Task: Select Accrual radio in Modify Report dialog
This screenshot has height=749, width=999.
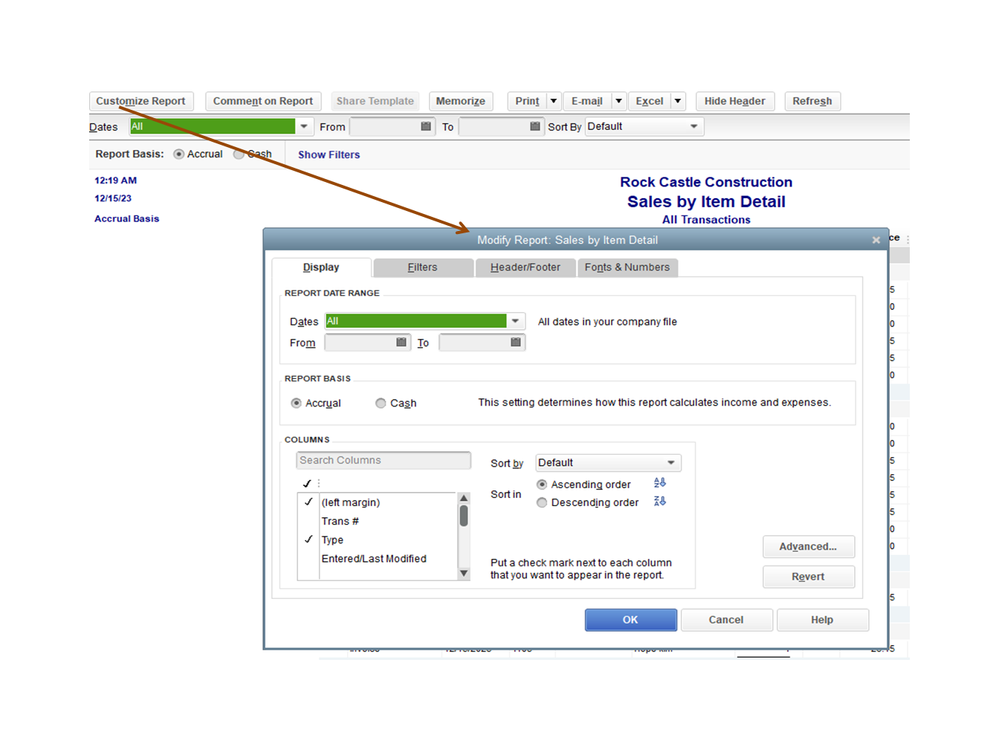Action: [296, 403]
